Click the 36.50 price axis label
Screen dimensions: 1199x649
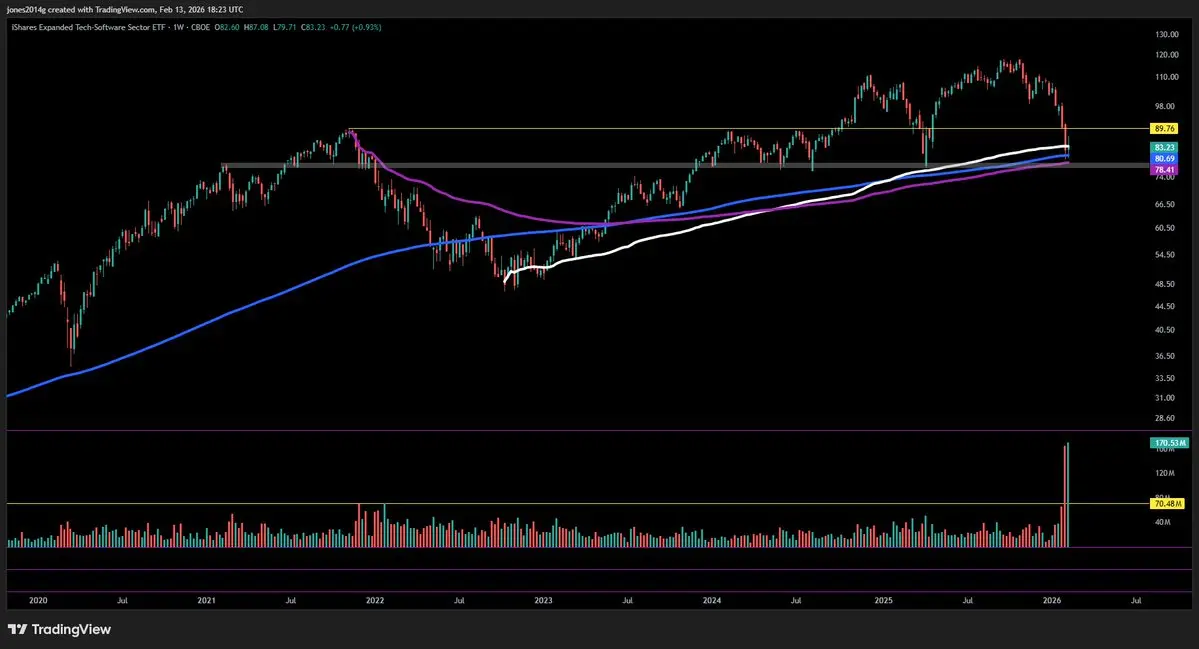click(1165, 355)
